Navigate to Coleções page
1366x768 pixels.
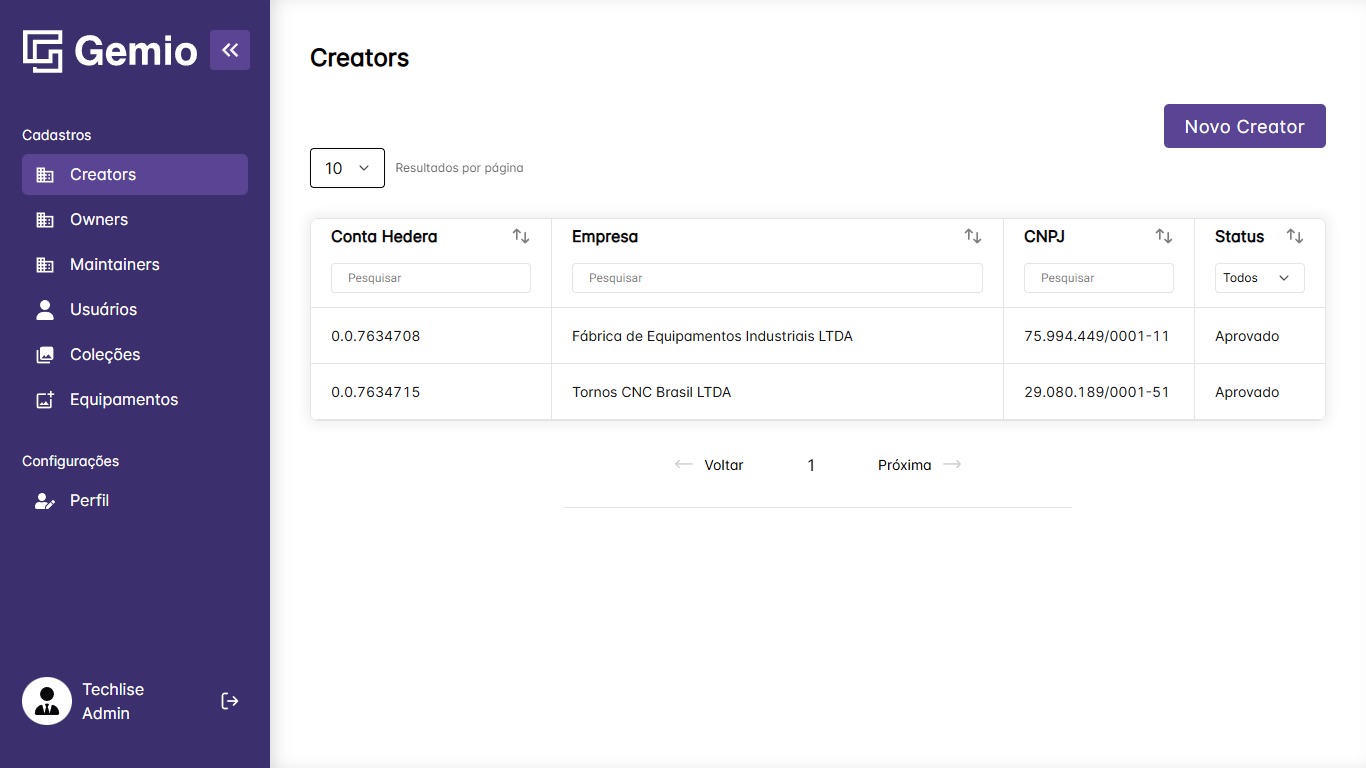(105, 355)
